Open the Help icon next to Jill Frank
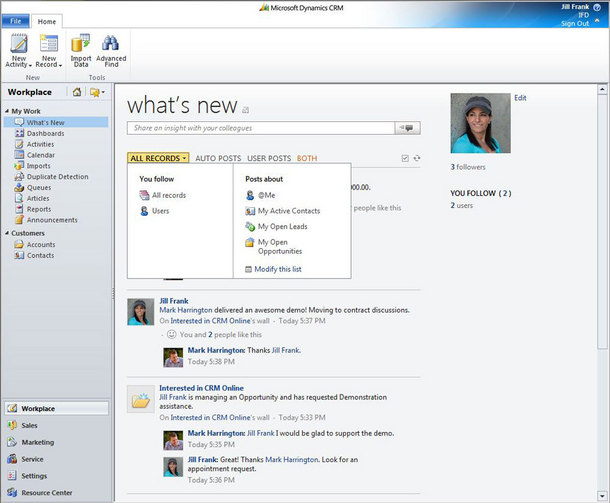 pos(597,7)
